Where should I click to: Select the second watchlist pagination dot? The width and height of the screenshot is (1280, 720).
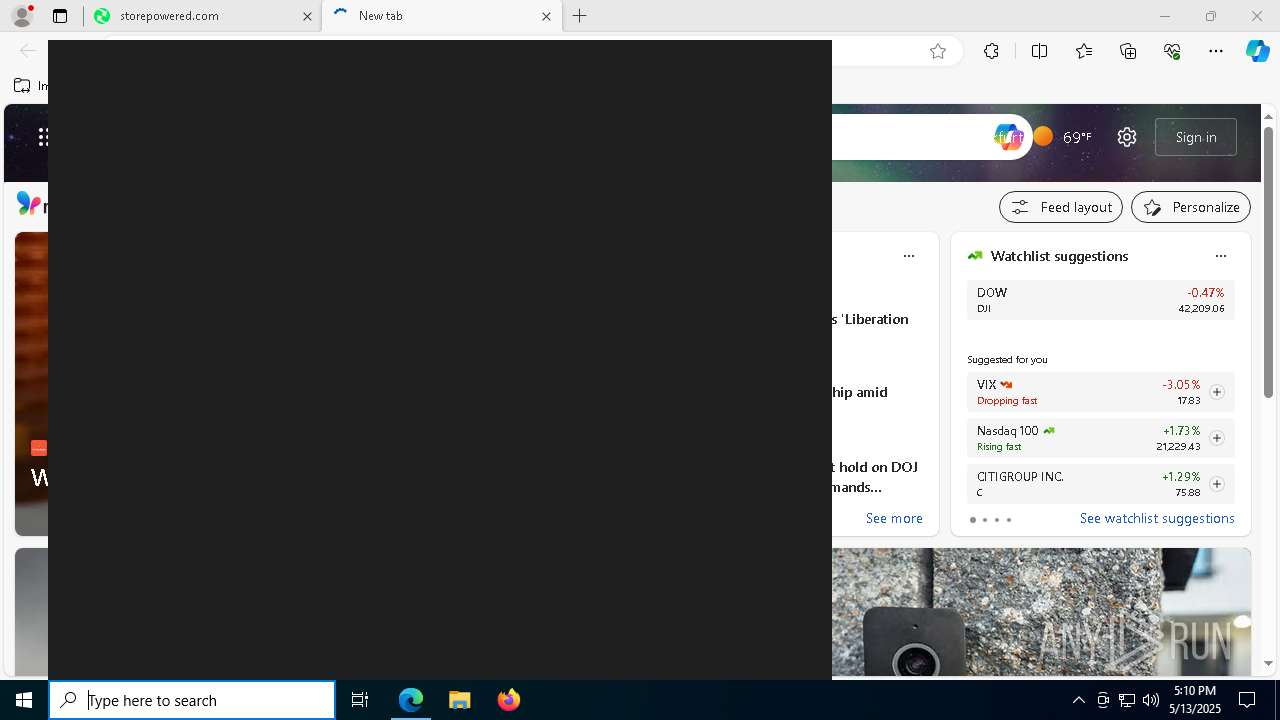click(x=985, y=520)
